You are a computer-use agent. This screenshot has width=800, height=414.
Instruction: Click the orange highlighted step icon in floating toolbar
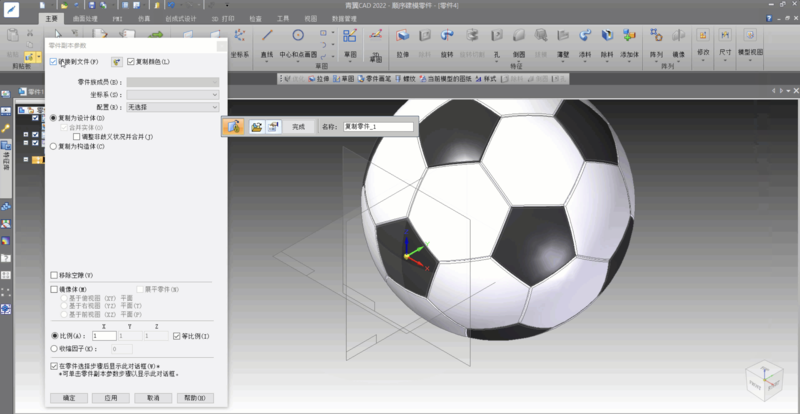(233, 127)
